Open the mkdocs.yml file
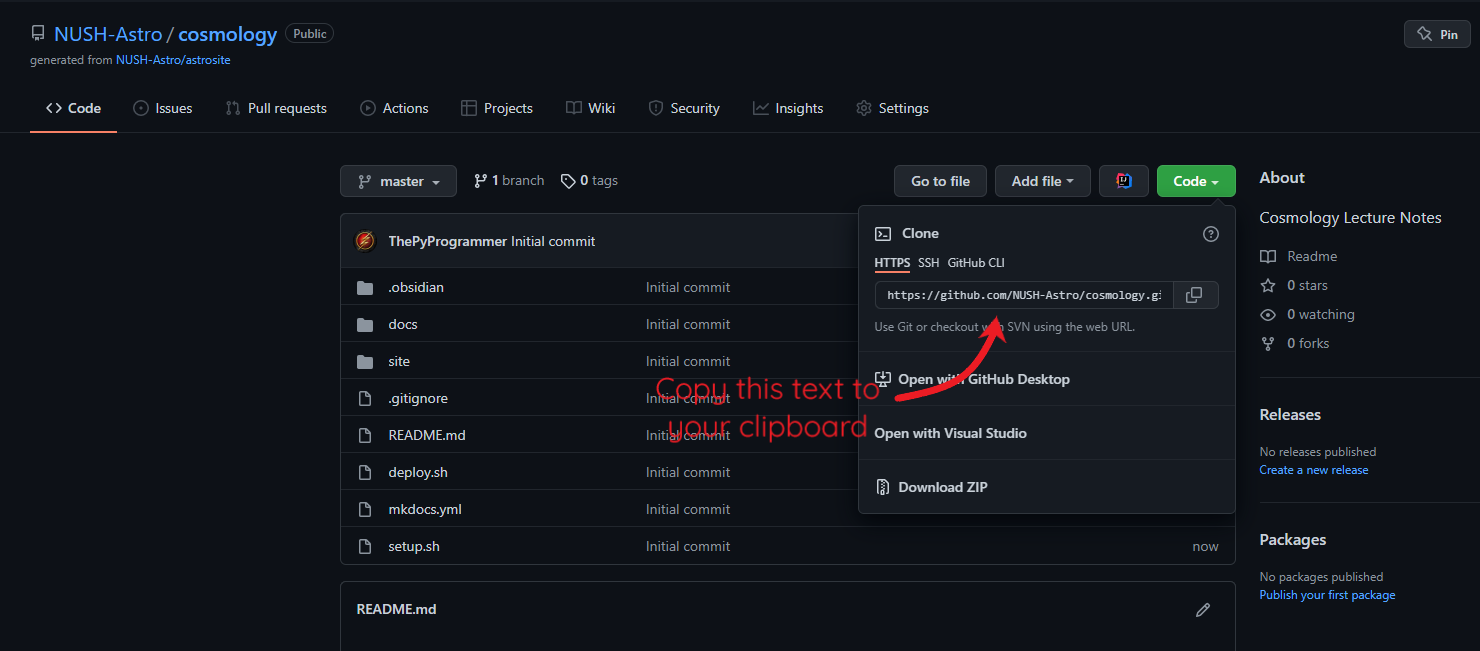 [x=425, y=509]
